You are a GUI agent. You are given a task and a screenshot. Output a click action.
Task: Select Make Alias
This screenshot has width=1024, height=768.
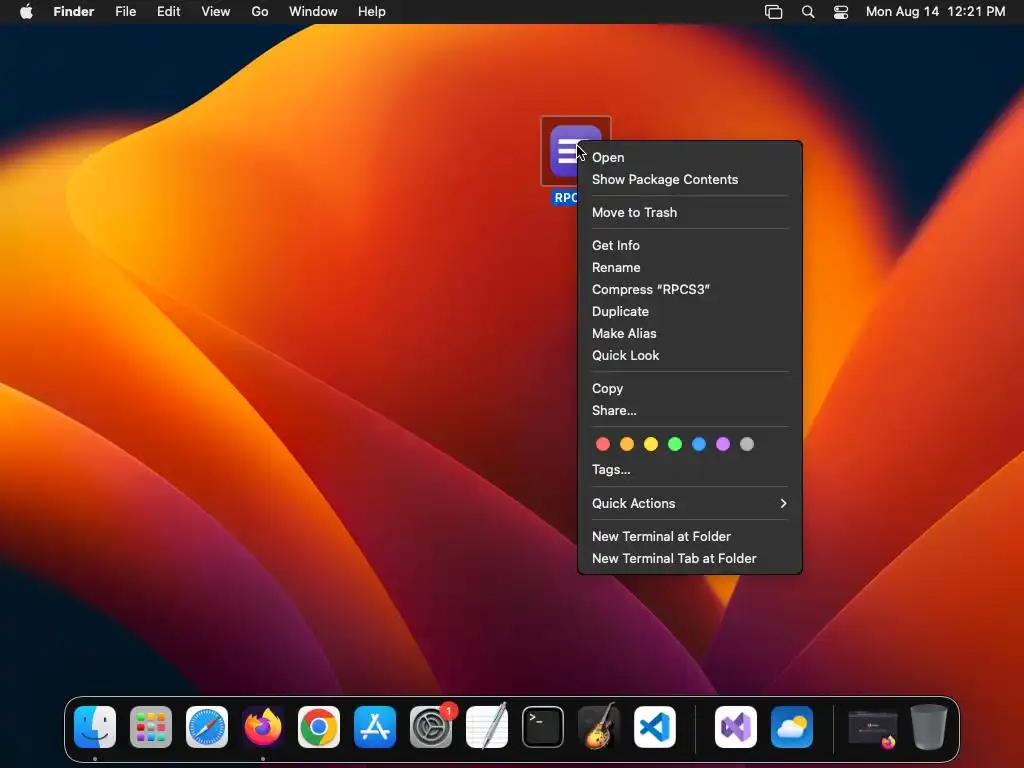(690, 334)
